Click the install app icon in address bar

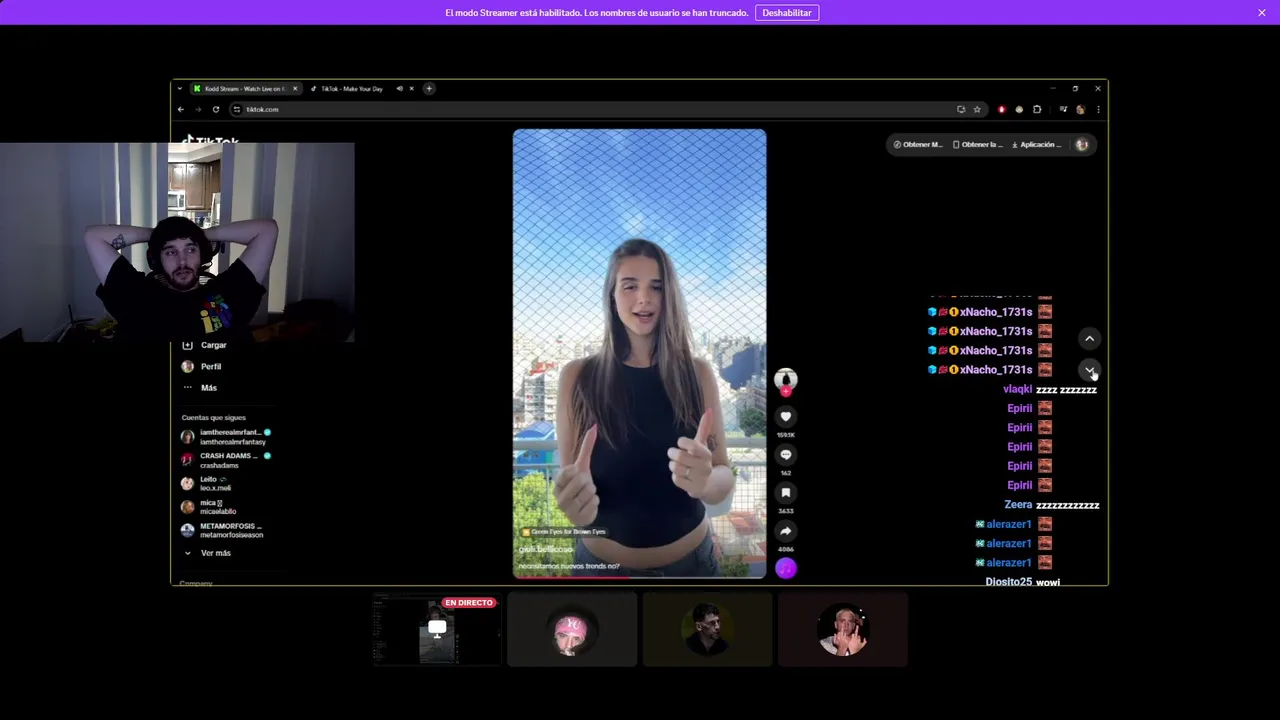pos(961,109)
